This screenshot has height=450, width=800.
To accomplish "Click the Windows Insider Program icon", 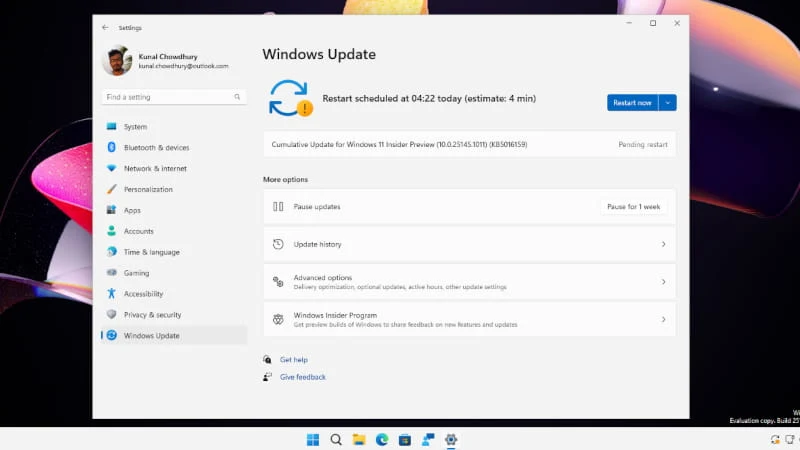I will (x=278, y=319).
